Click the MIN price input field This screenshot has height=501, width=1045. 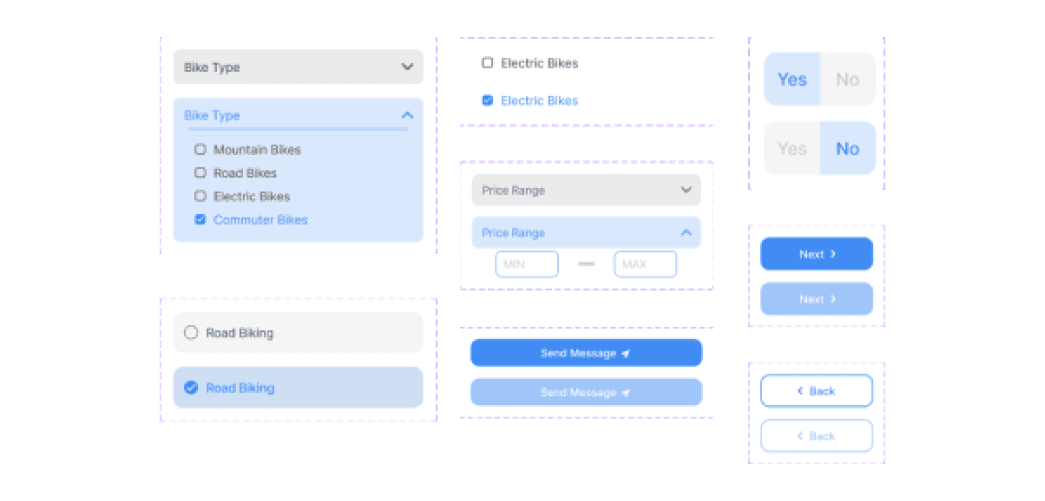point(527,264)
